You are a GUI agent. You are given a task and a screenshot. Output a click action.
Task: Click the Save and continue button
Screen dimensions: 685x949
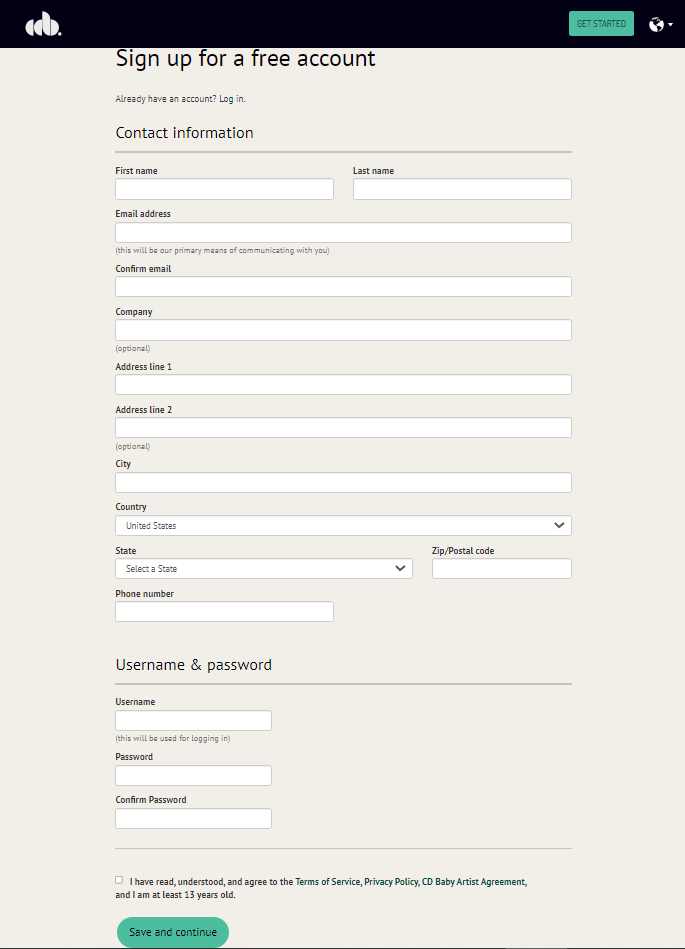point(172,932)
